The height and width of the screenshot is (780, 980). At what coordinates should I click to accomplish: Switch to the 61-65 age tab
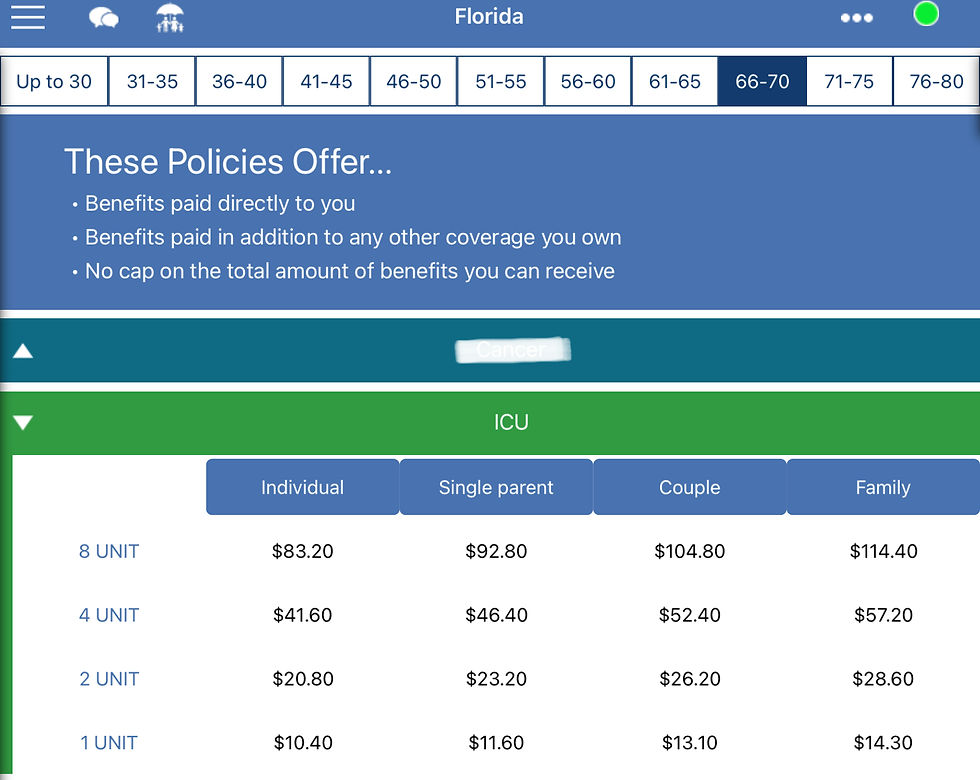675,82
